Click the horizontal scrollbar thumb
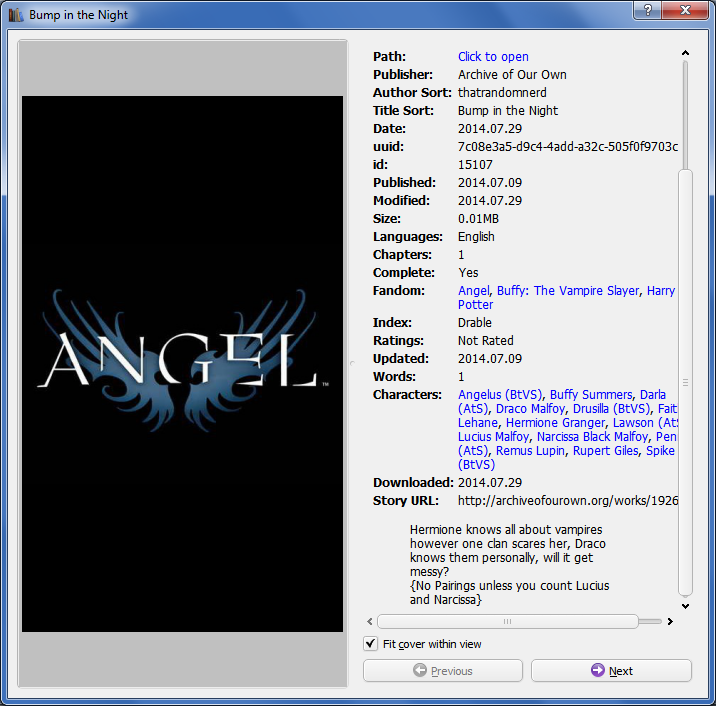 tap(507, 621)
